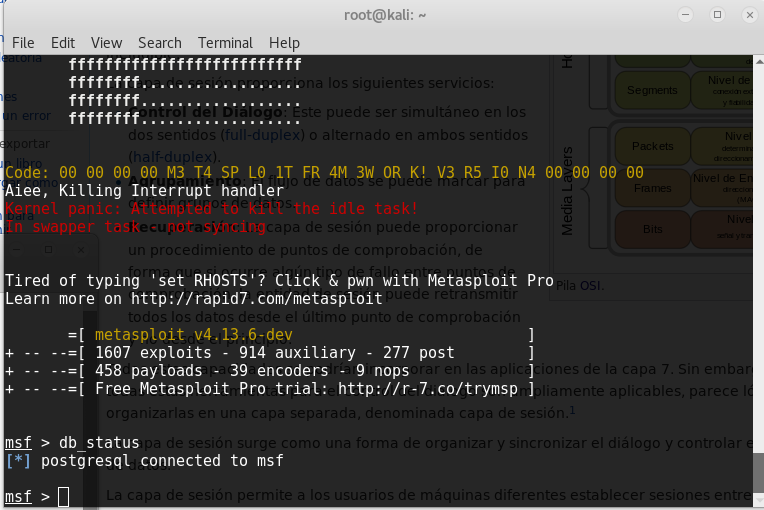
Task: Click the full-duplex link in background page
Action: point(258,132)
